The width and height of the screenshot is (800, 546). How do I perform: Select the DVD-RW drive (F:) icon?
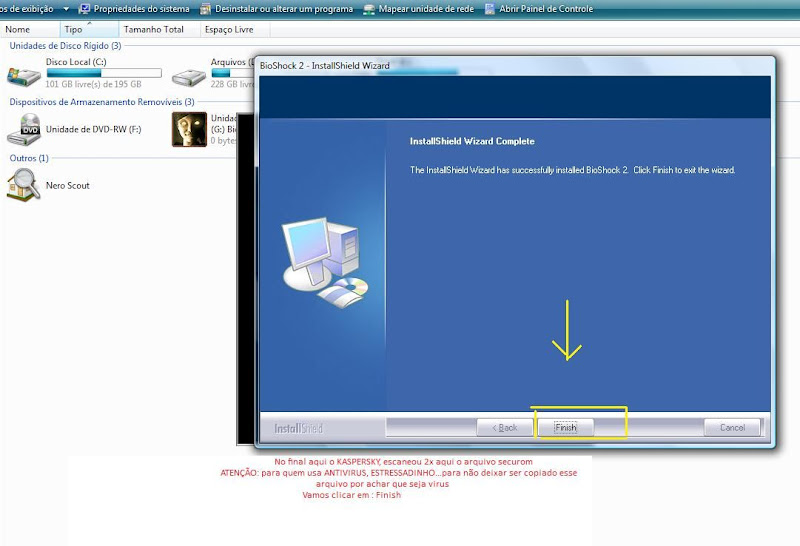point(23,130)
